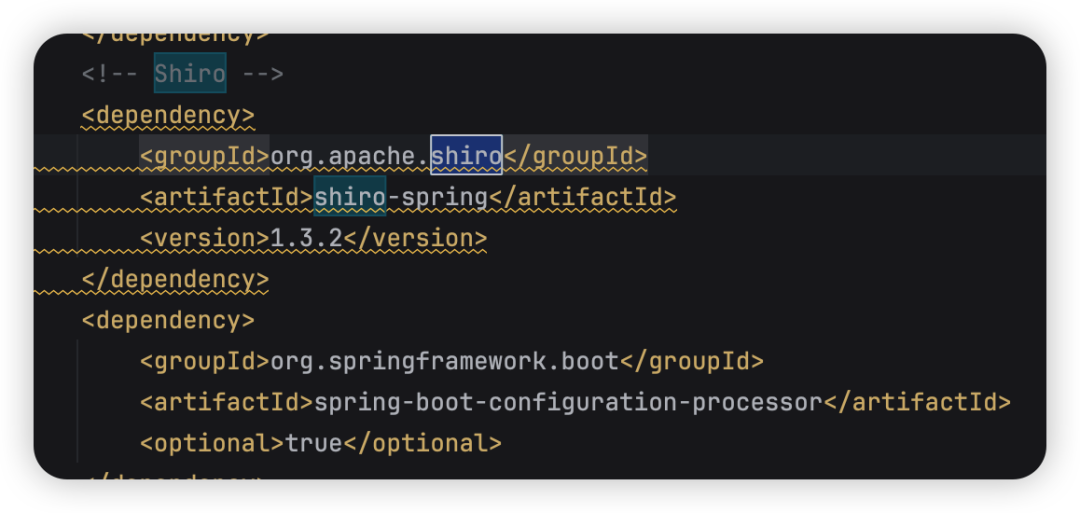Click the closing groupId tag after shiro
Screen dimensions: 1080x513
coord(575,156)
